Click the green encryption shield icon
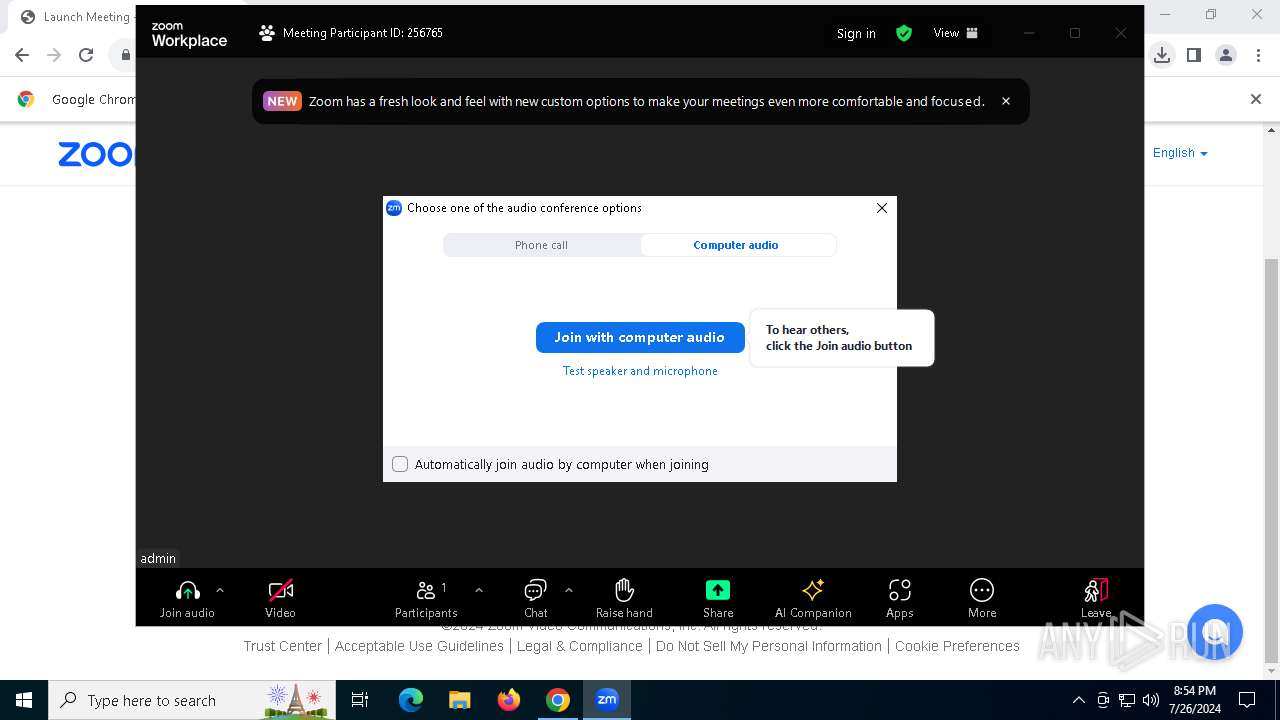Image resolution: width=1280 pixels, height=720 pixels. coord(904,33)
